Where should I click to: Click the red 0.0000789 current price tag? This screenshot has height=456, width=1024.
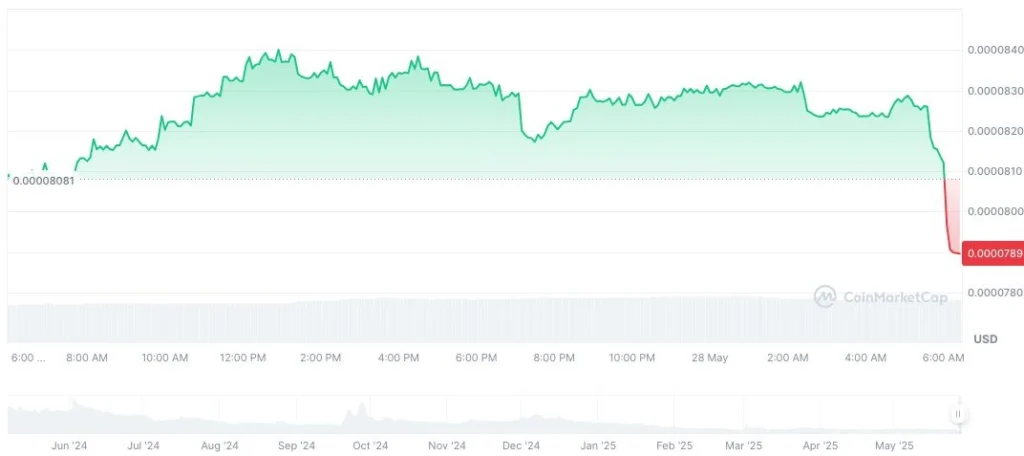[x=992, y=253]
